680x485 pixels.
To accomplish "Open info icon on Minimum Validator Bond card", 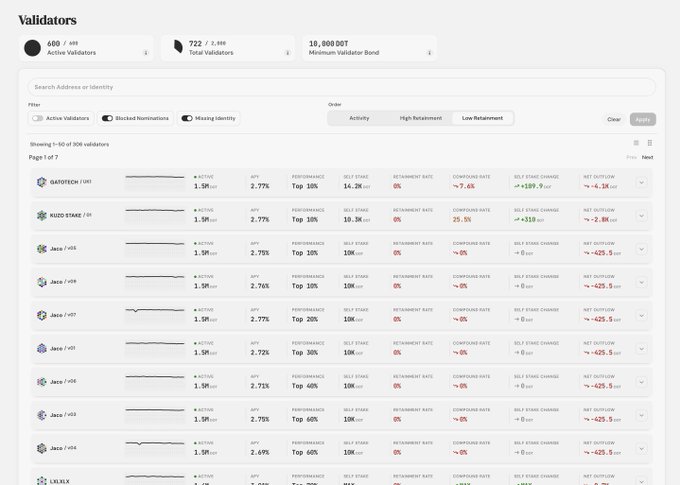I will coord(429,53).
